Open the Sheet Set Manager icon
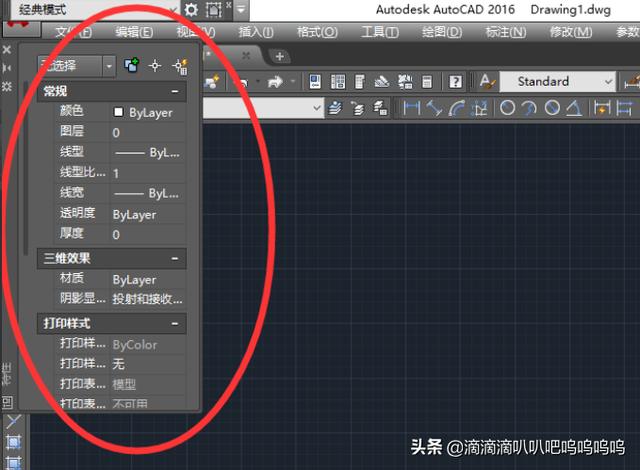The width and height of the screenshot is (640, 470). pos(382,82)
